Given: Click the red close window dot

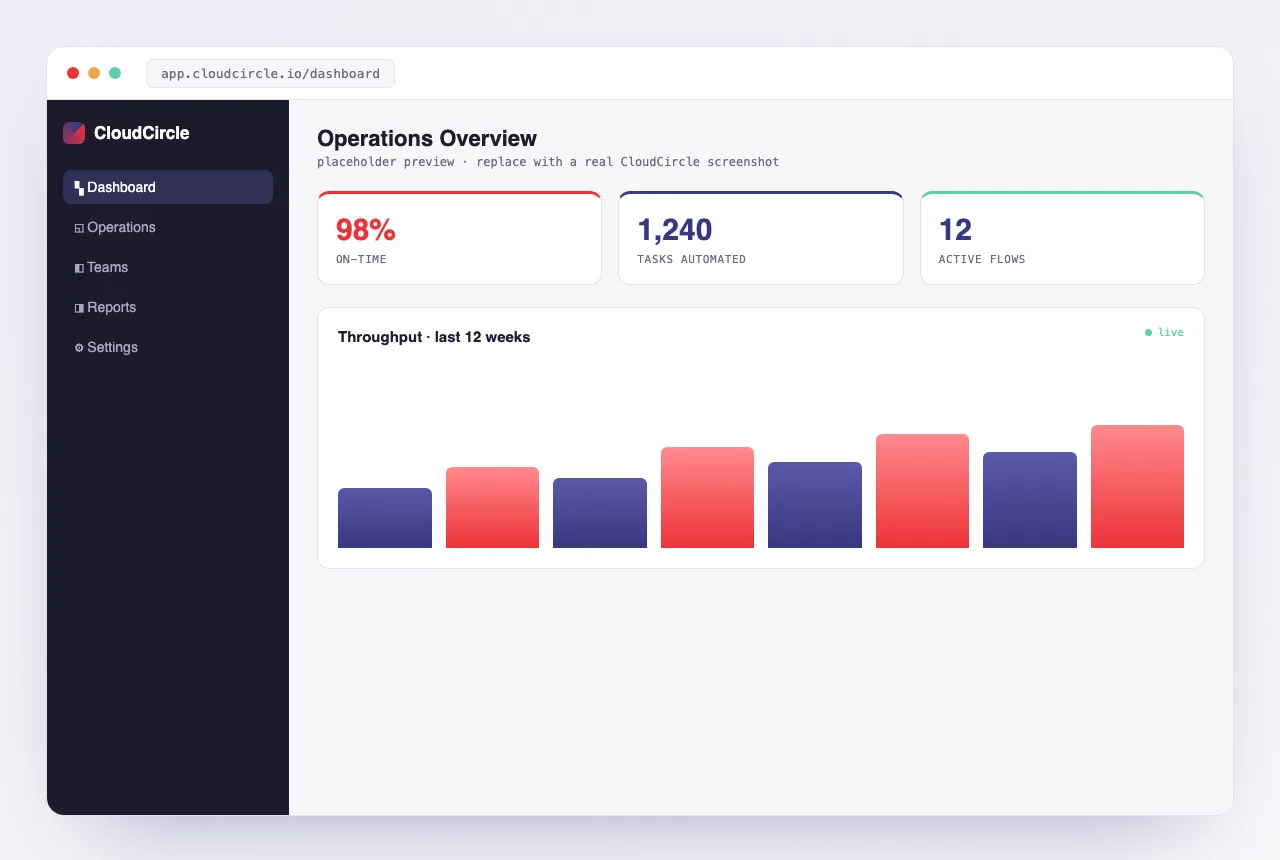Looking at the screenshot, I should point(73,73).
